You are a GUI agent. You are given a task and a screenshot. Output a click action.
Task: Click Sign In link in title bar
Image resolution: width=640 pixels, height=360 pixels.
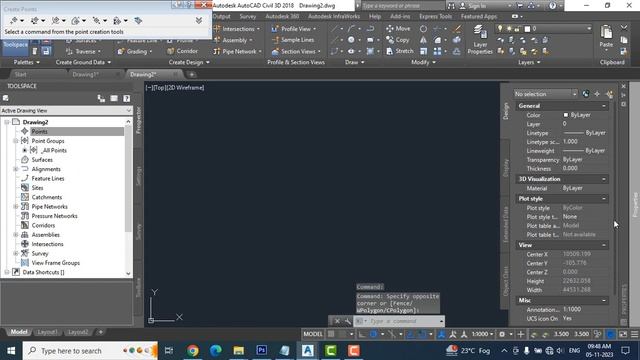[477, 6]
